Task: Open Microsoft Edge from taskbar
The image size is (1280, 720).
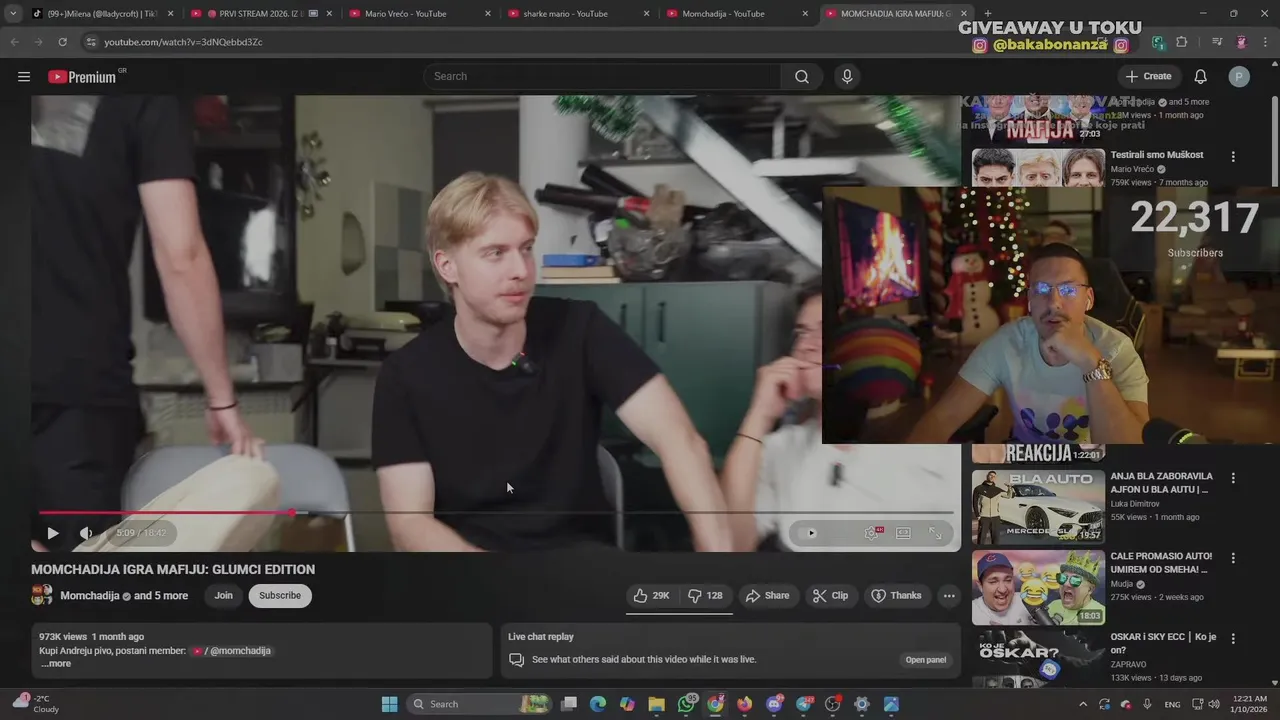Action: [598, 704]
